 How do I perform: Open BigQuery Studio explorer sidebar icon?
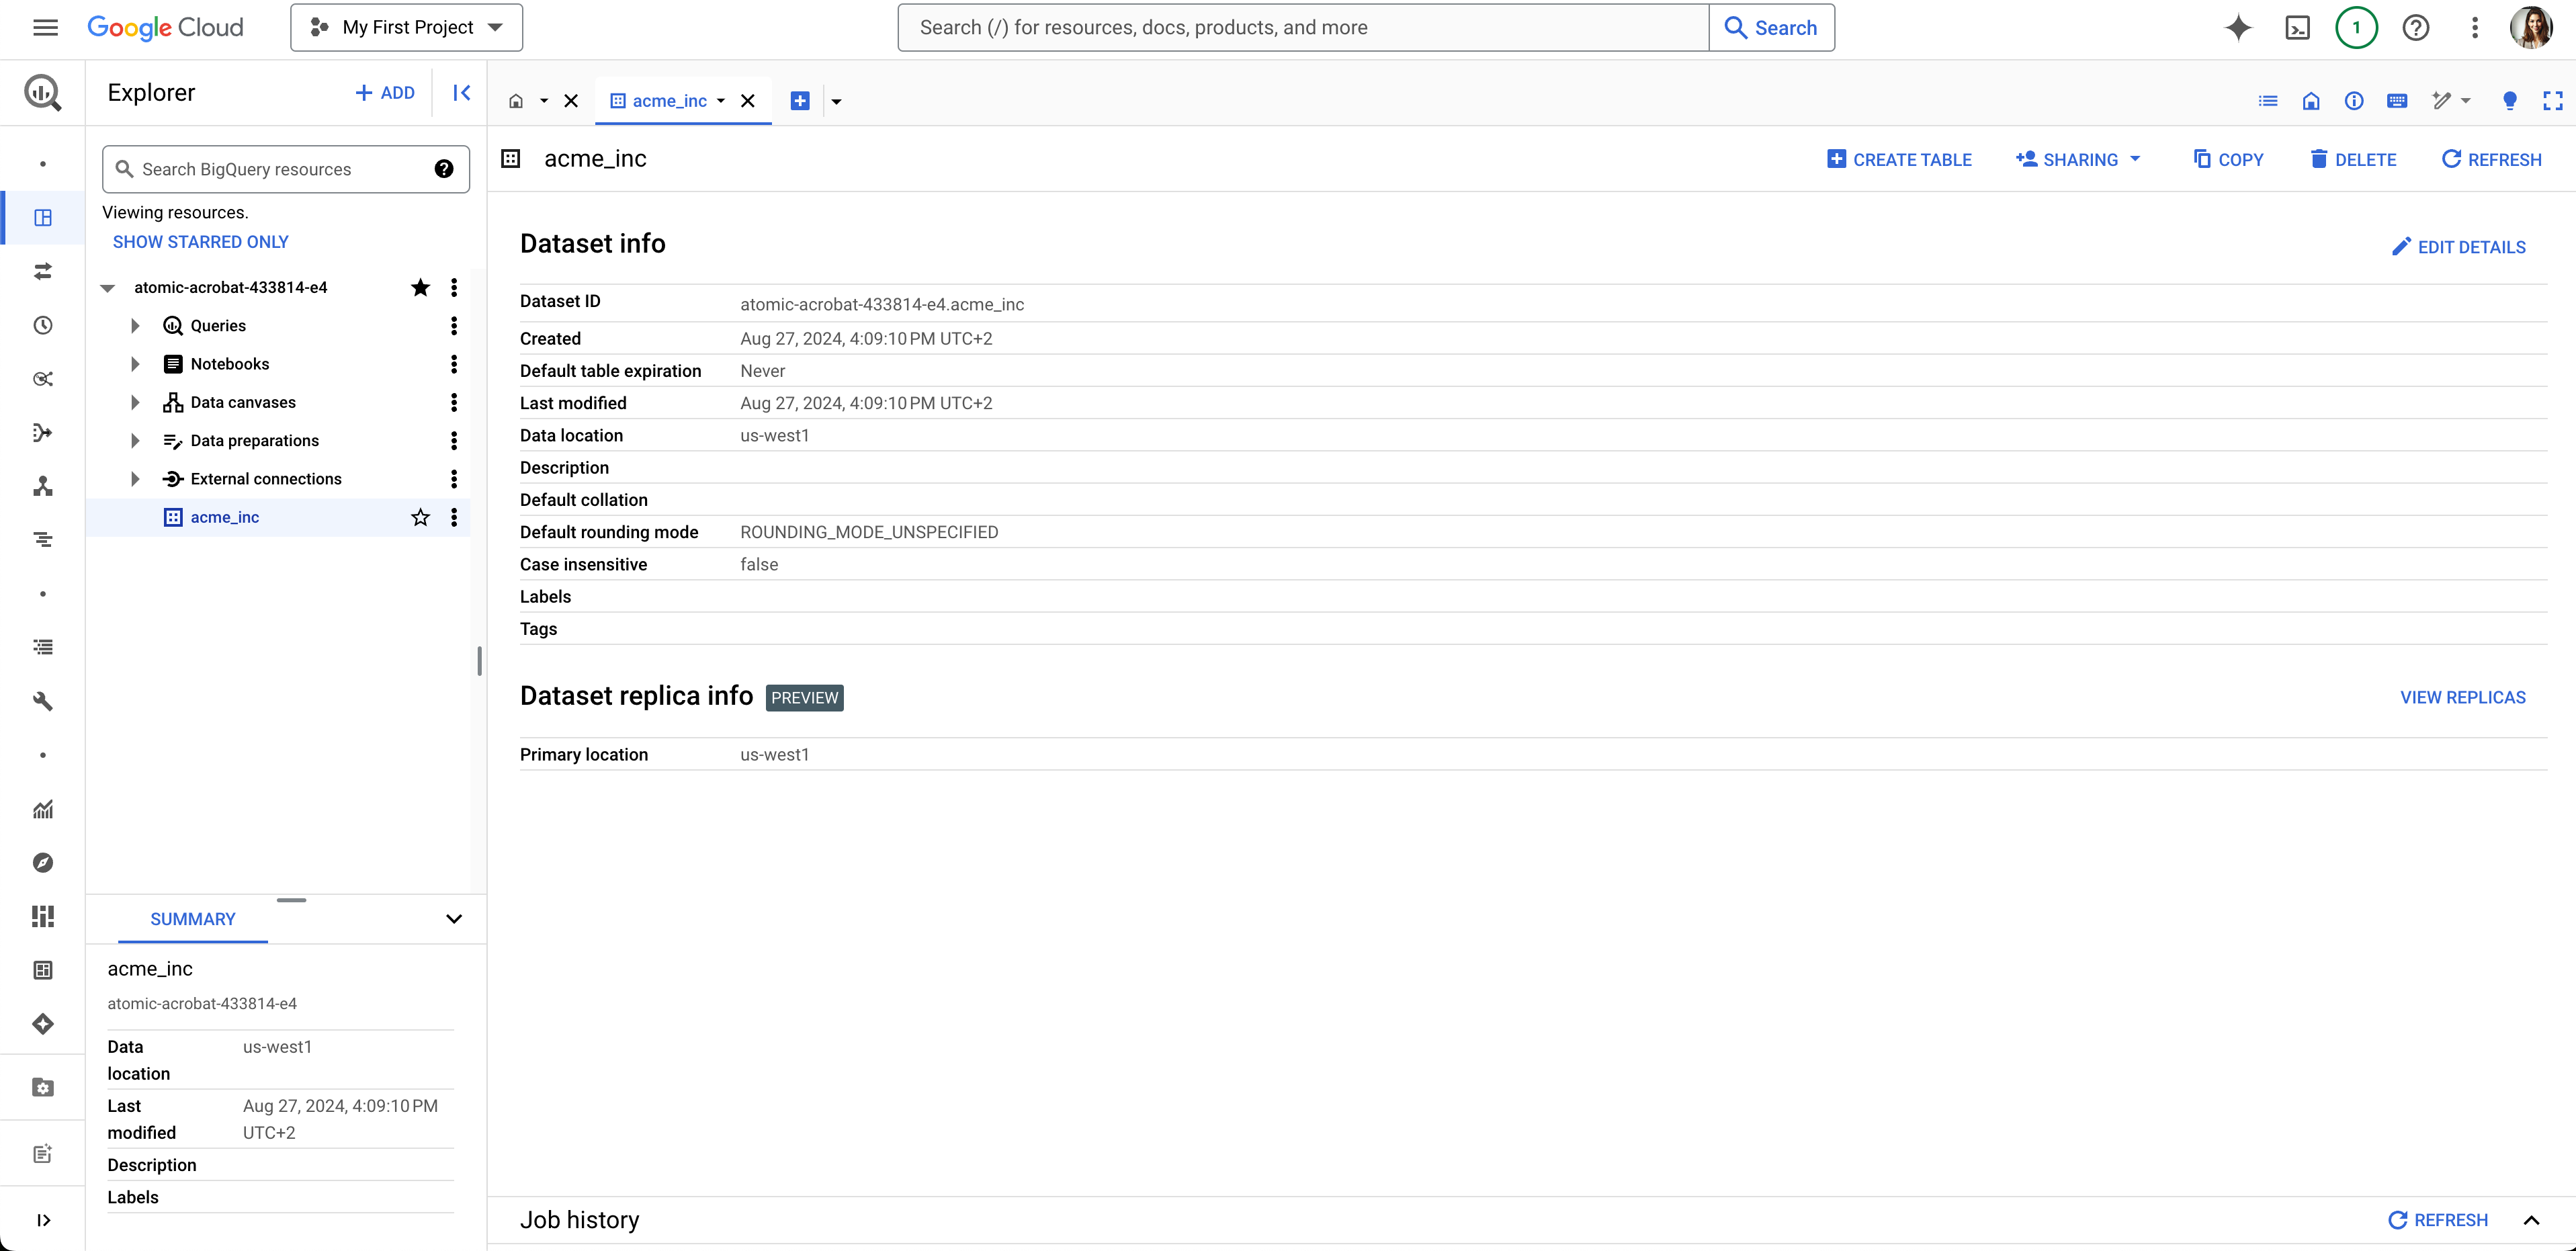[x=43, y=217]
